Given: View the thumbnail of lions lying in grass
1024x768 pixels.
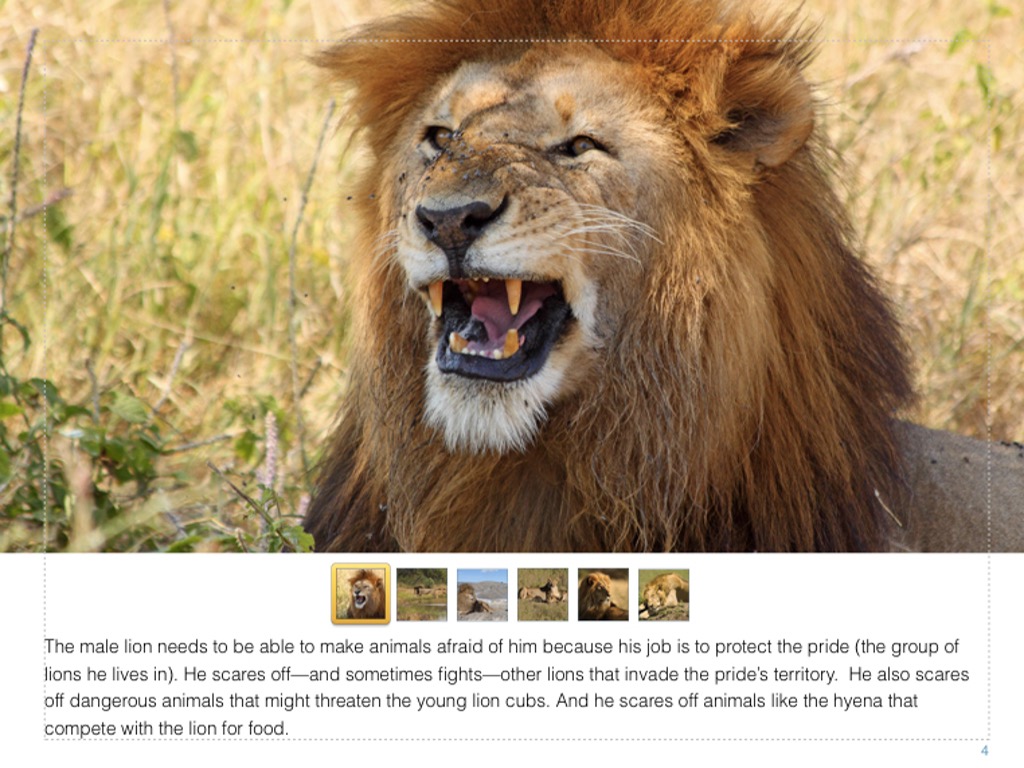Looking at the screenshot, I should coord(543,594).
